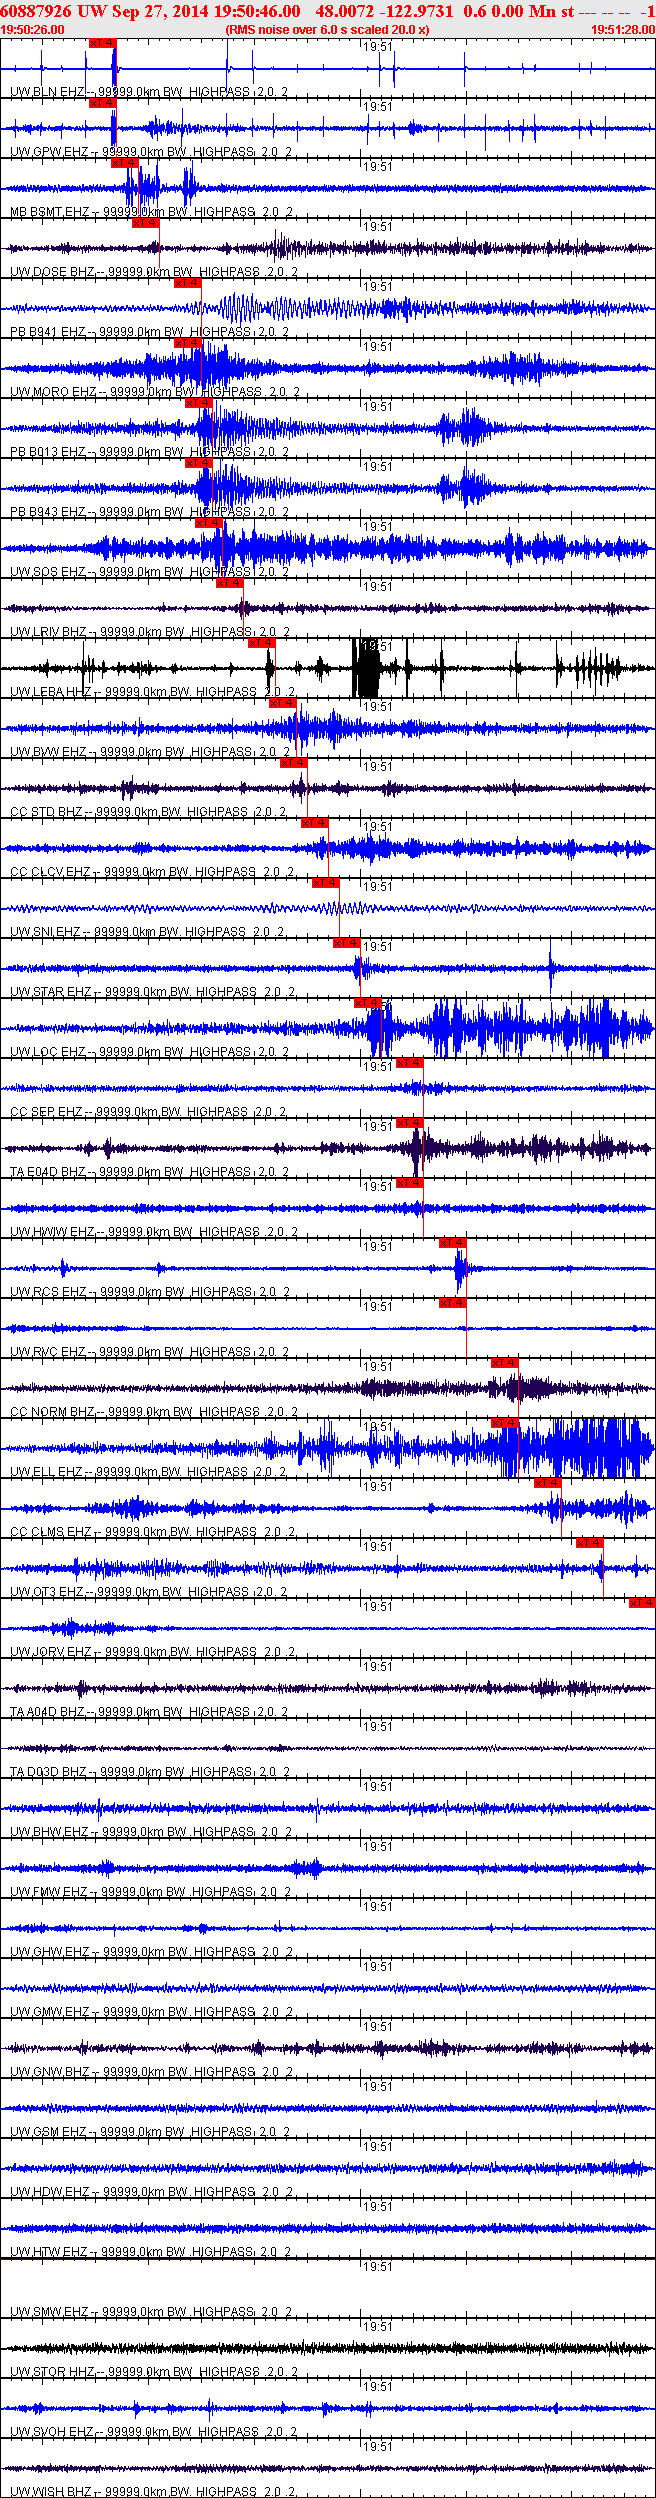Click the end time 19:51:28.00 label
Viewport: 656px width, 2498px height.
623,30
